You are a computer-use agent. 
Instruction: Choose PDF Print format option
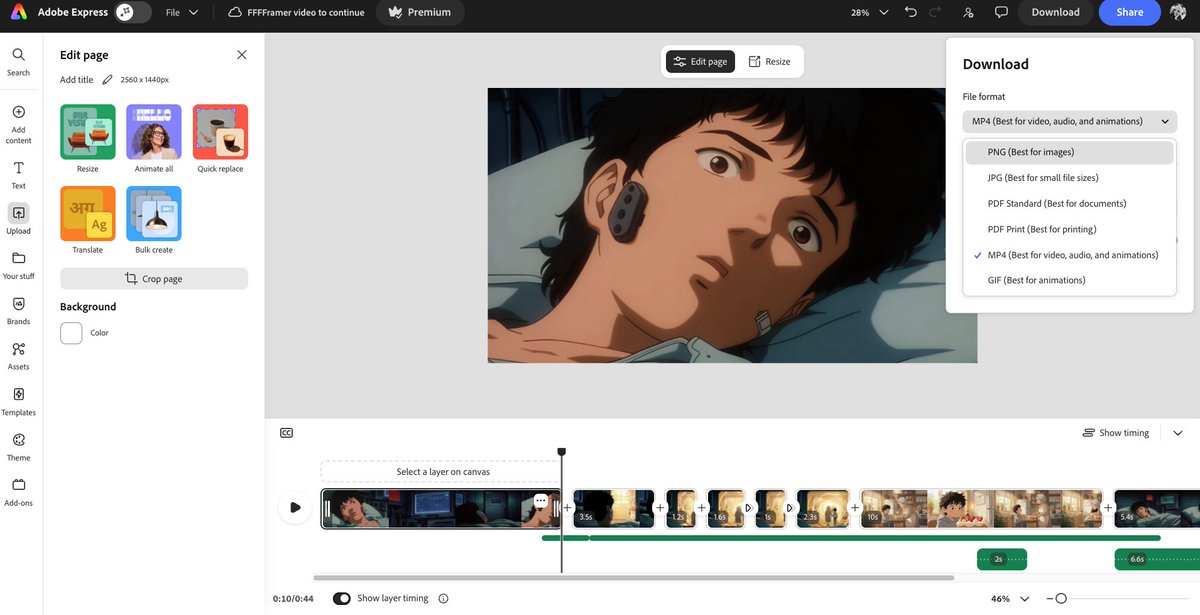click(1069, 229)
